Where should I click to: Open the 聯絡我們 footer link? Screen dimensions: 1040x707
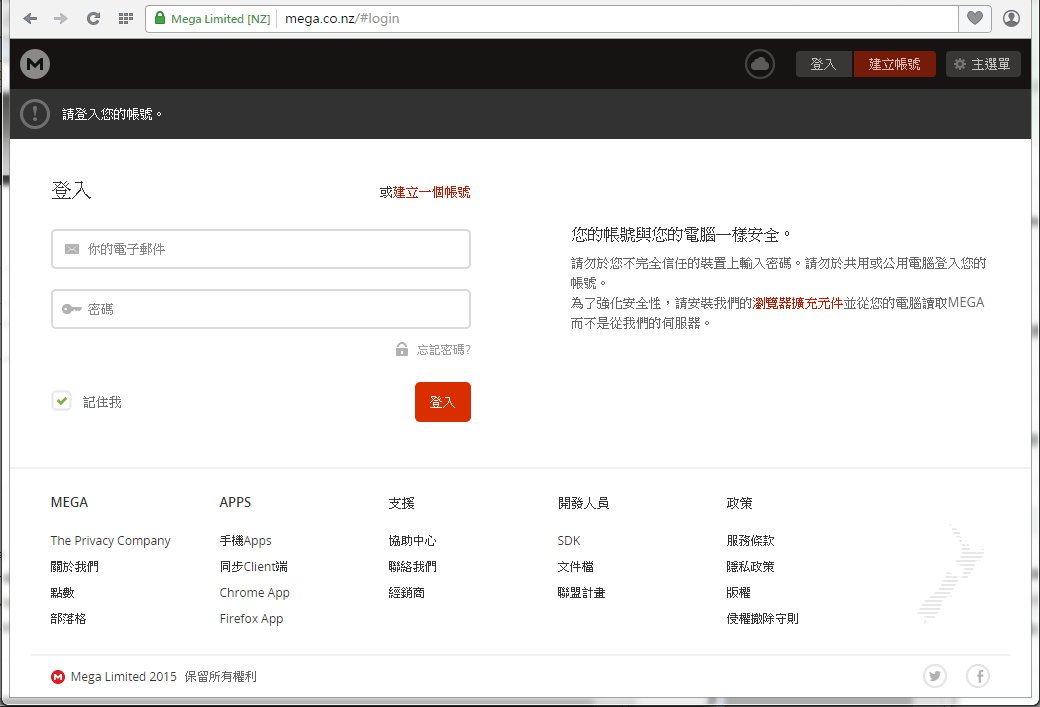point(413,566)
